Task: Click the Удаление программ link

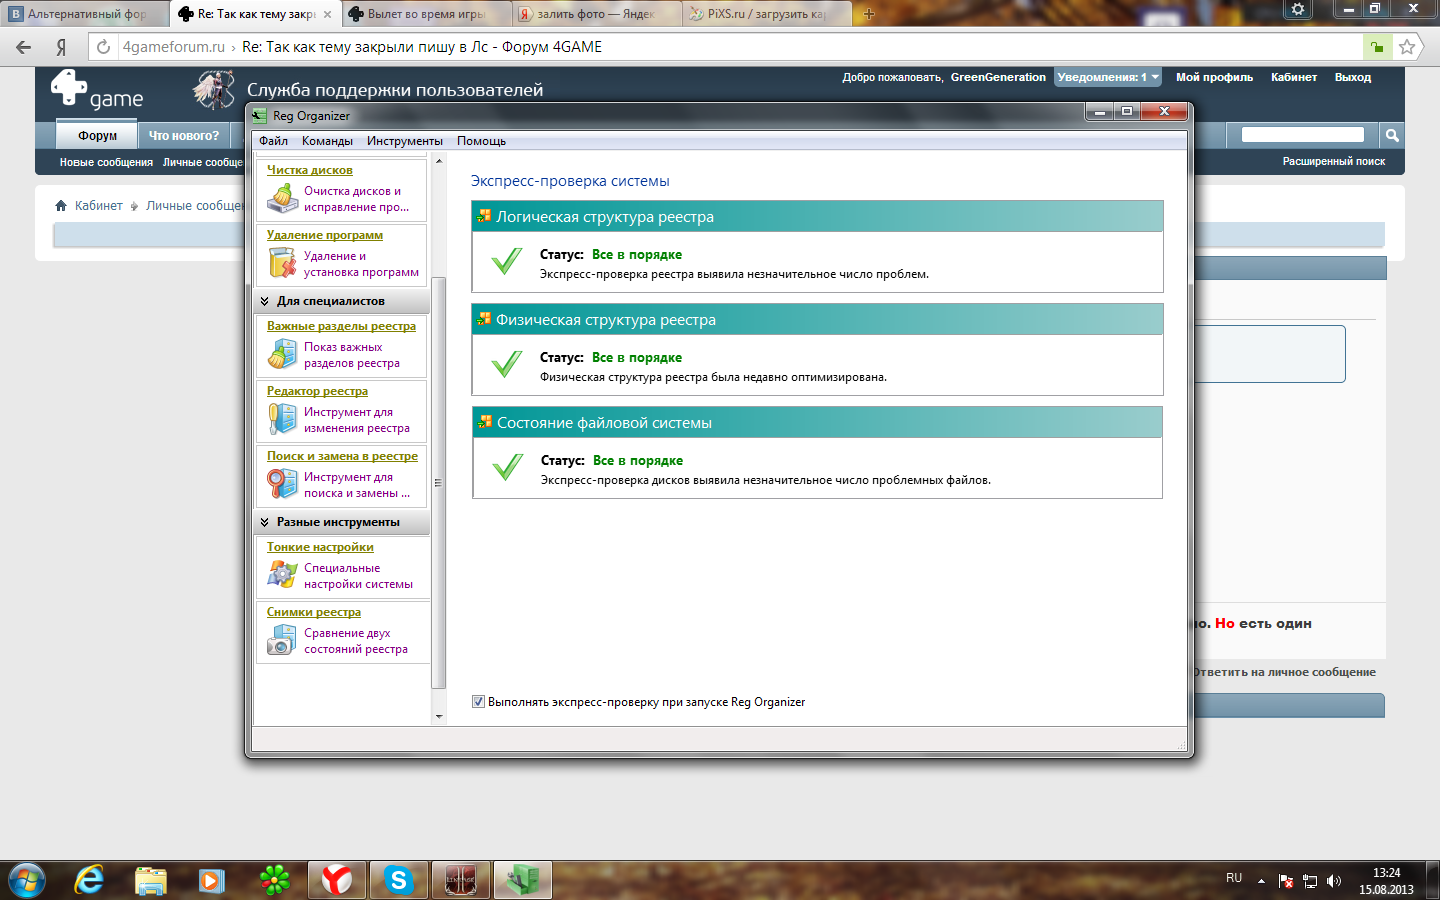Action: pos(325,235)
